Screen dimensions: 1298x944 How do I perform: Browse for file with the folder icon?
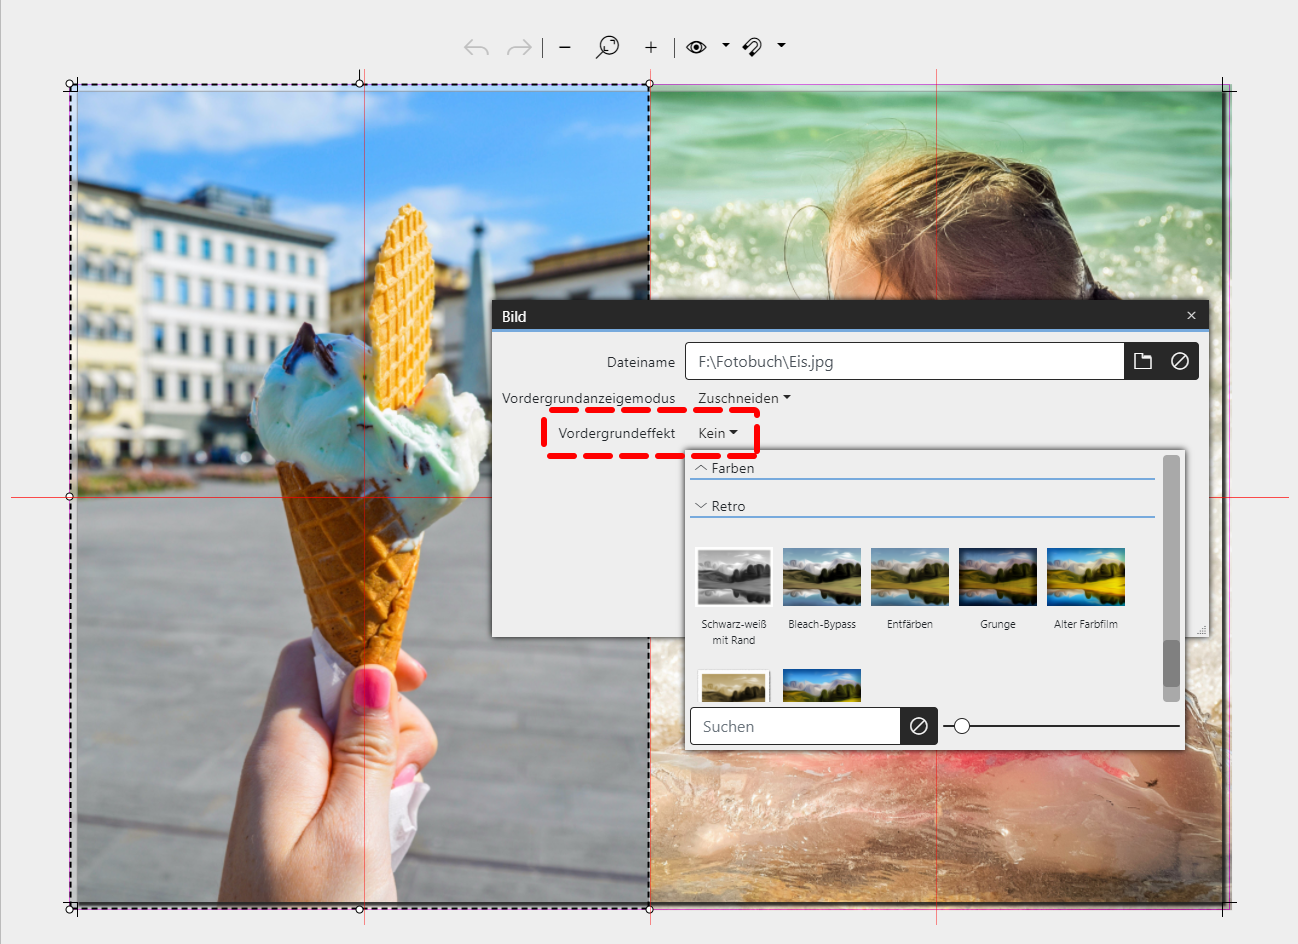point(1143,361)
